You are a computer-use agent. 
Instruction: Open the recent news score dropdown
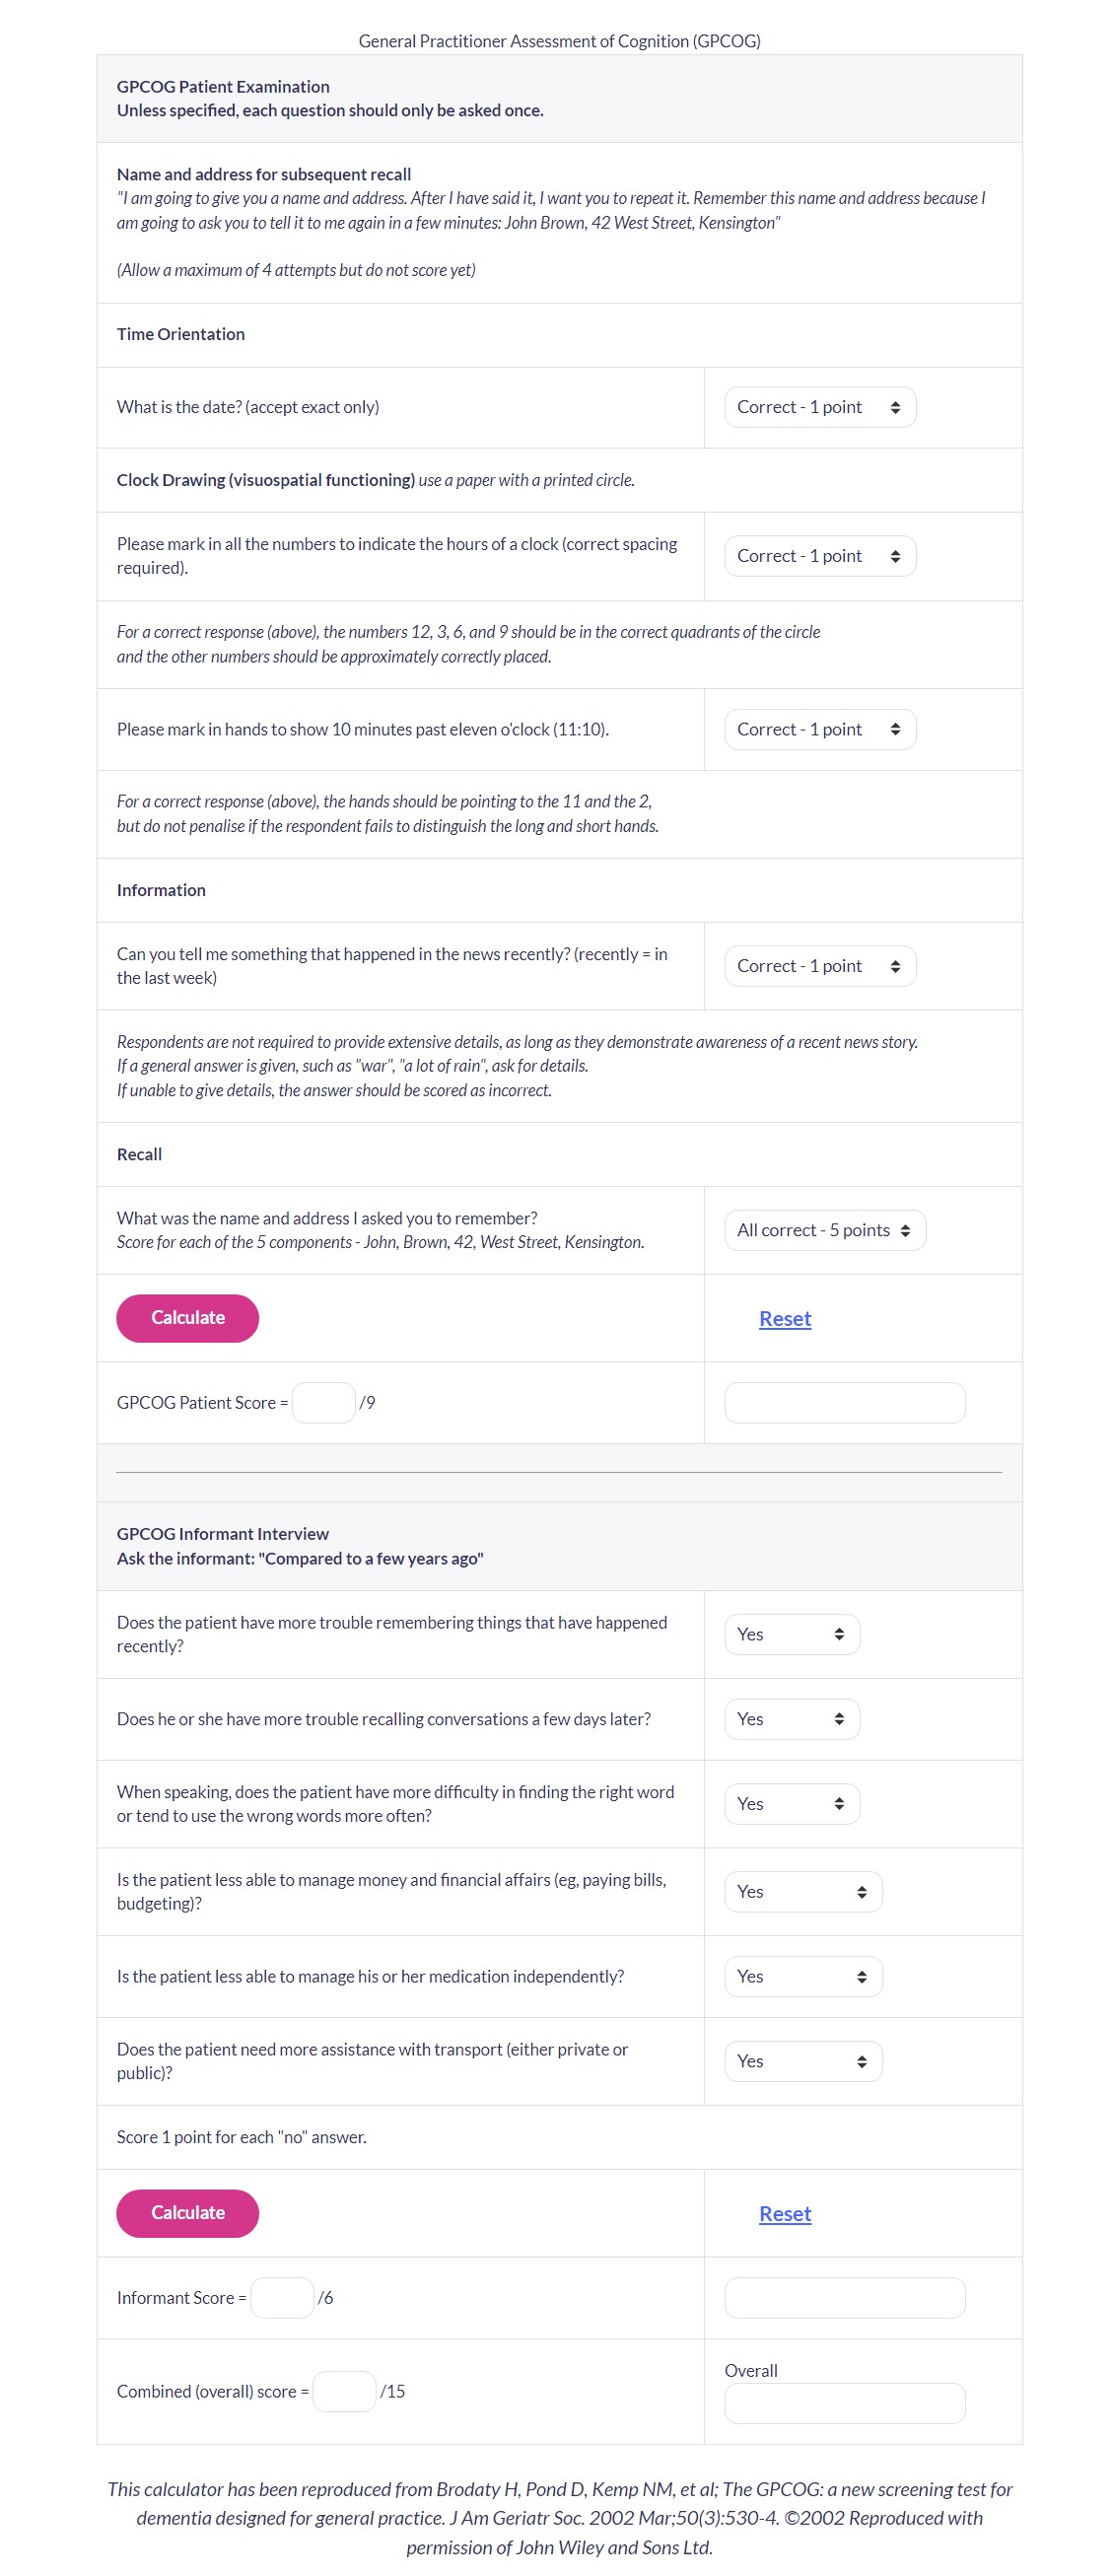819,966
